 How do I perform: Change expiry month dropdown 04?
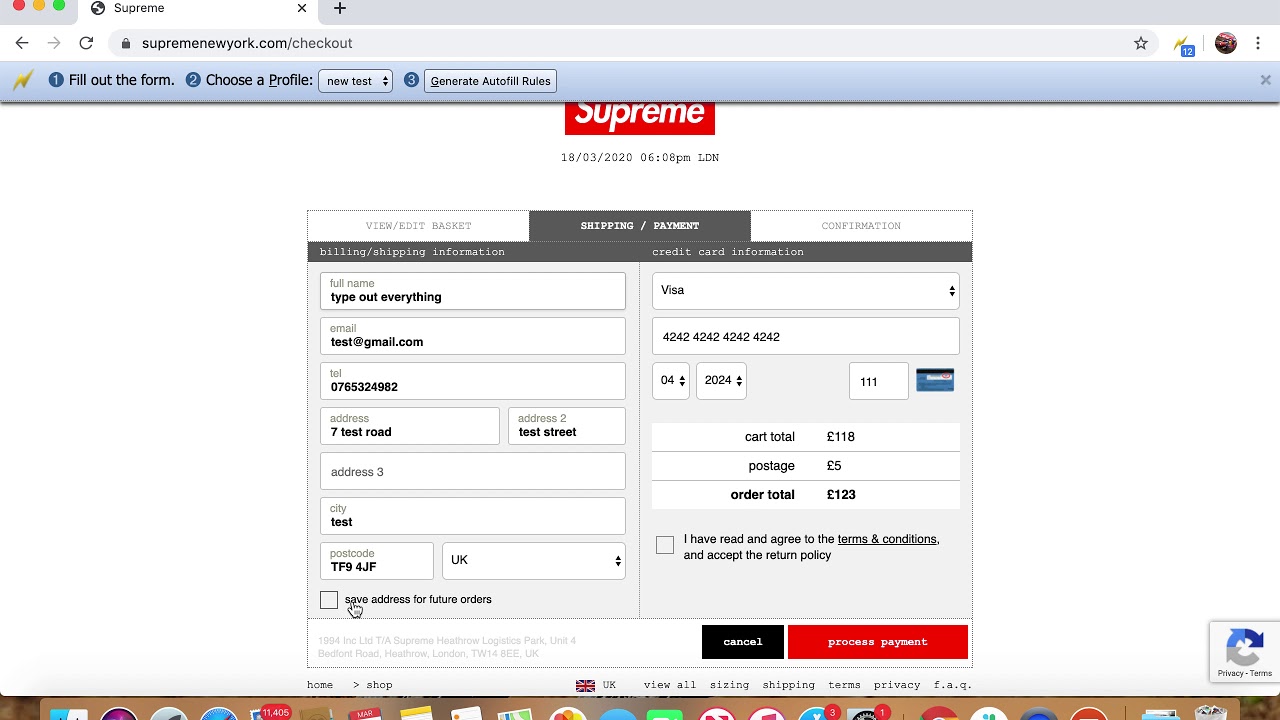coord(671,380)
